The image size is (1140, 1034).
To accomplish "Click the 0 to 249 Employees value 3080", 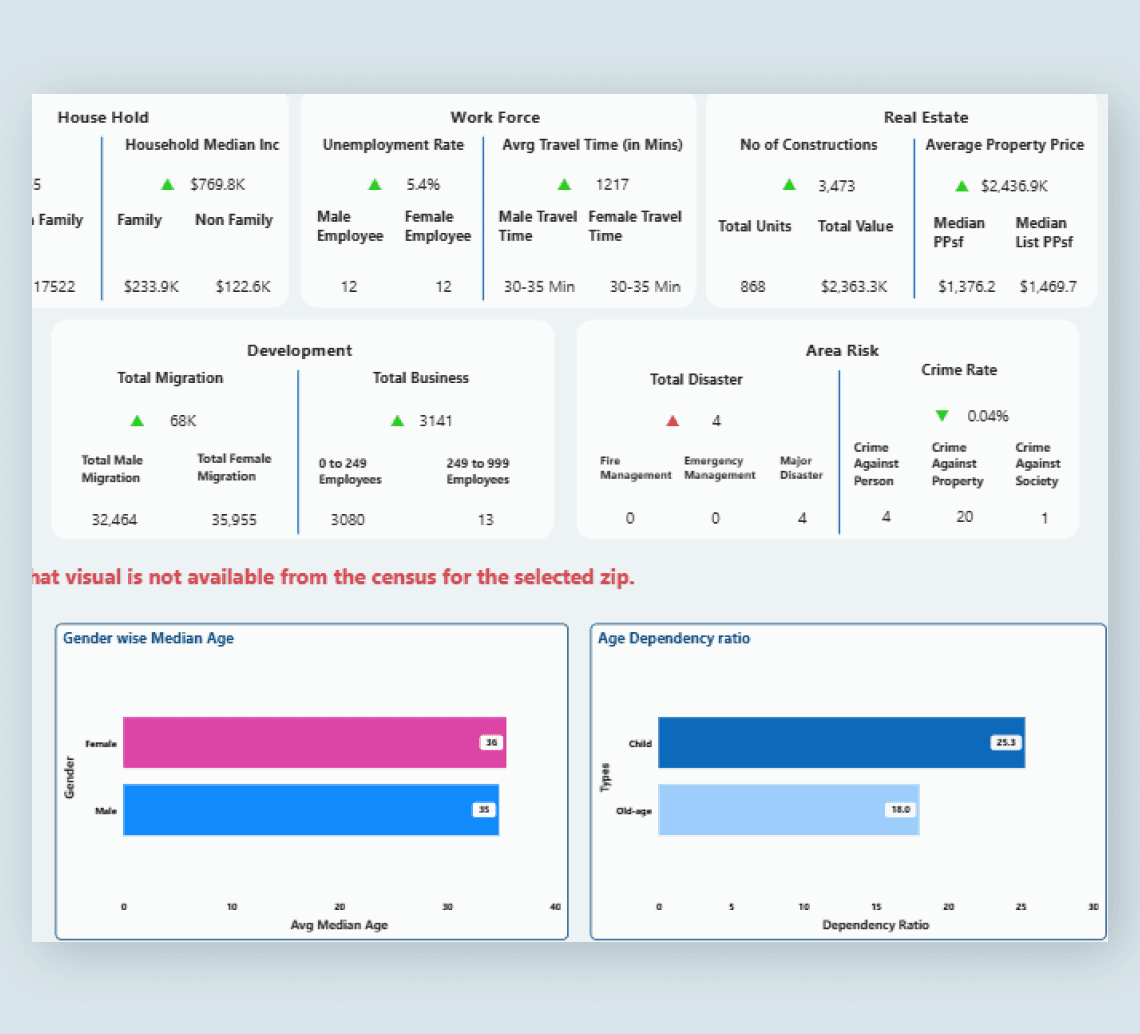I will 348,520.
